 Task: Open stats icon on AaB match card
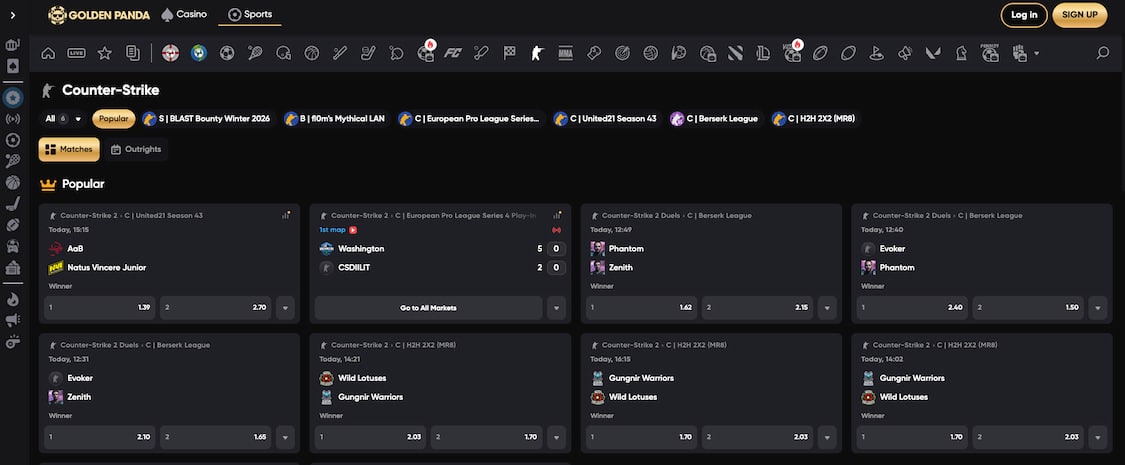286,215
